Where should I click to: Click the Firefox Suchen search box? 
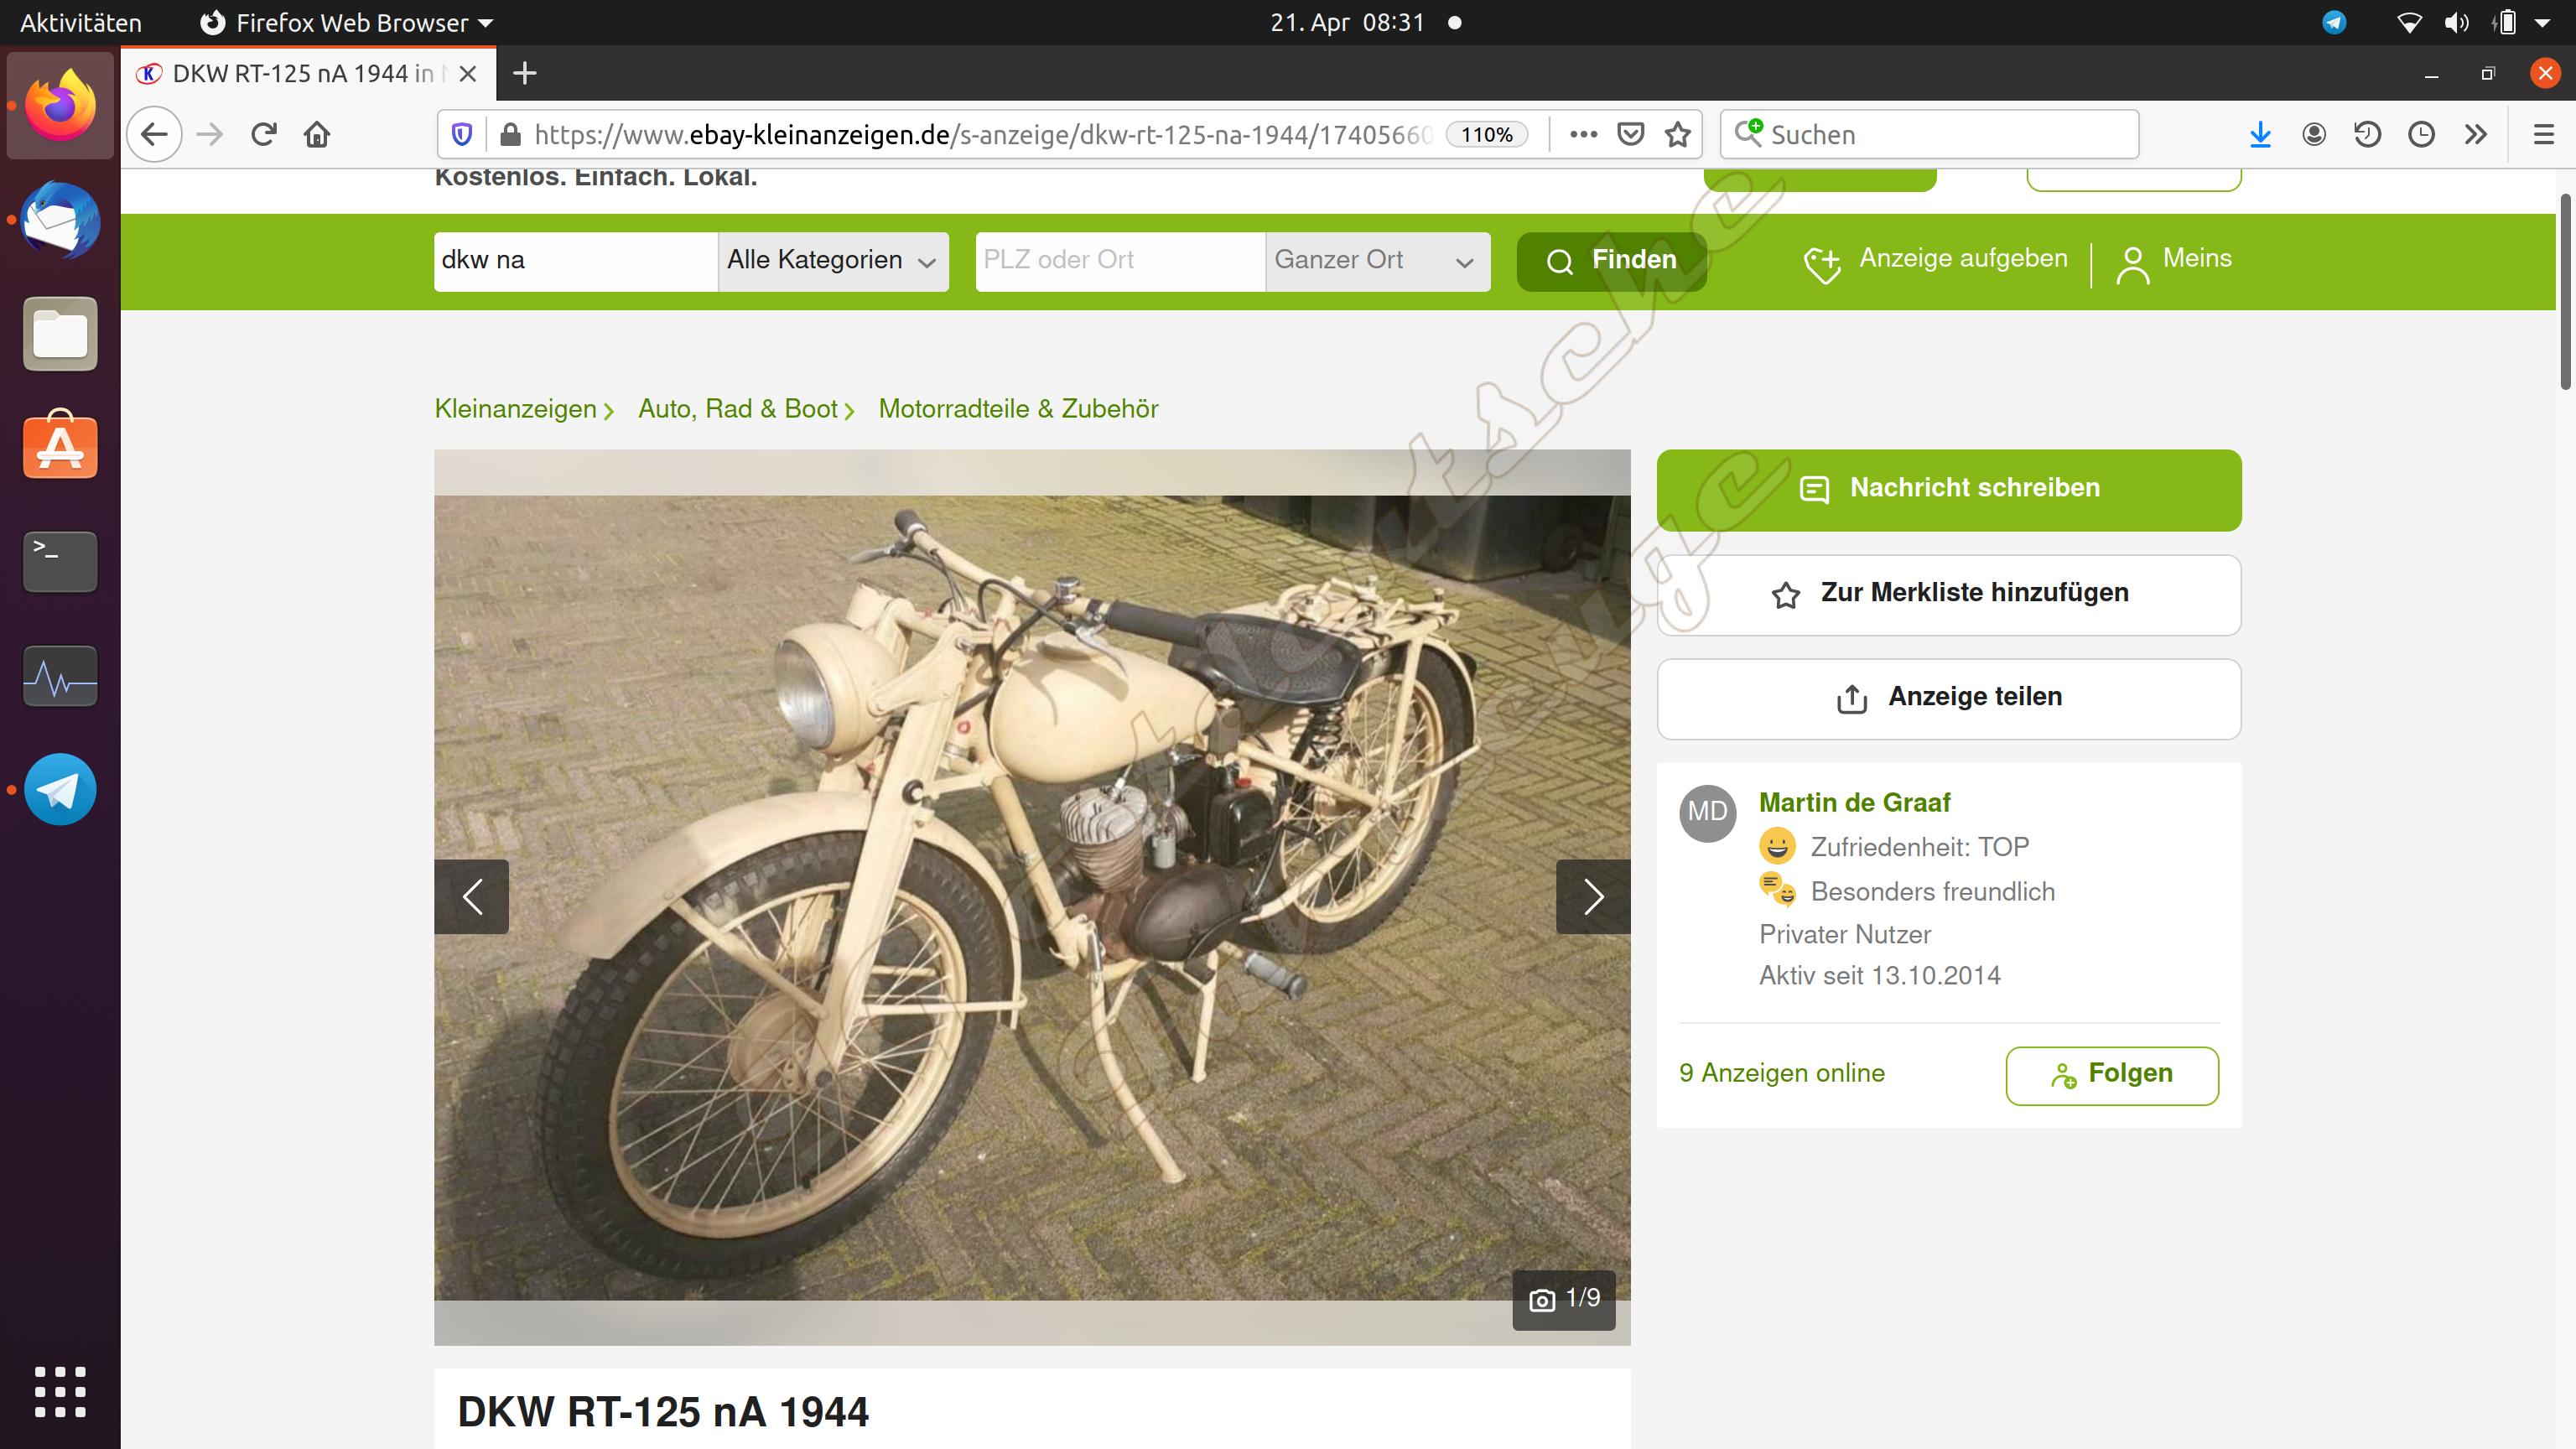click(x=1929, y=134)
